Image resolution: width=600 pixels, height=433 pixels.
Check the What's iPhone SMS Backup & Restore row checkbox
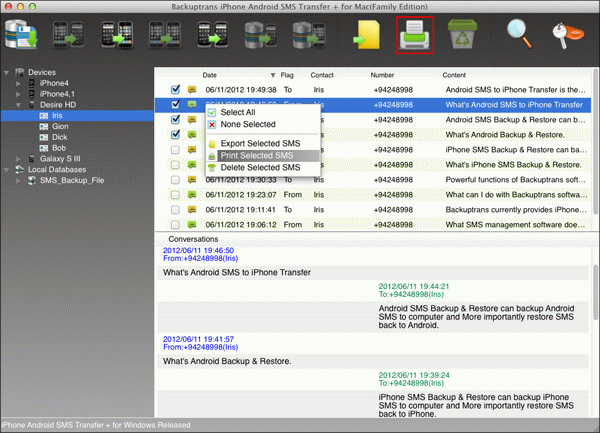(x=175, y=165)
